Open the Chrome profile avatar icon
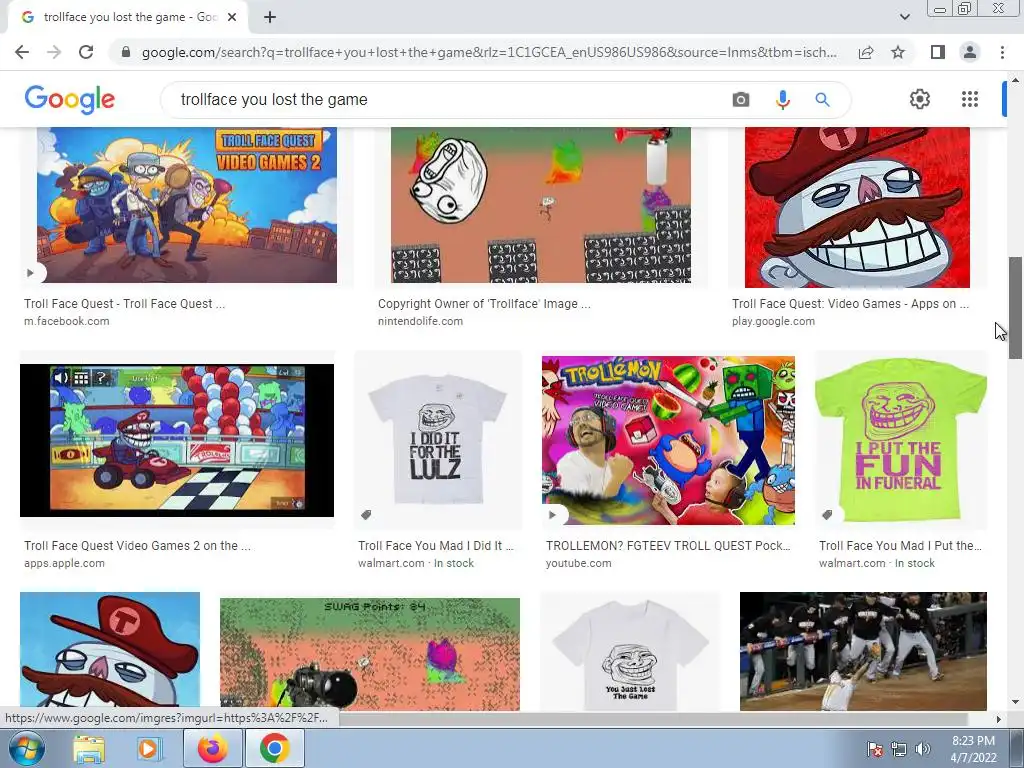This screenshot has width=1024, height=768. (970, 52)
